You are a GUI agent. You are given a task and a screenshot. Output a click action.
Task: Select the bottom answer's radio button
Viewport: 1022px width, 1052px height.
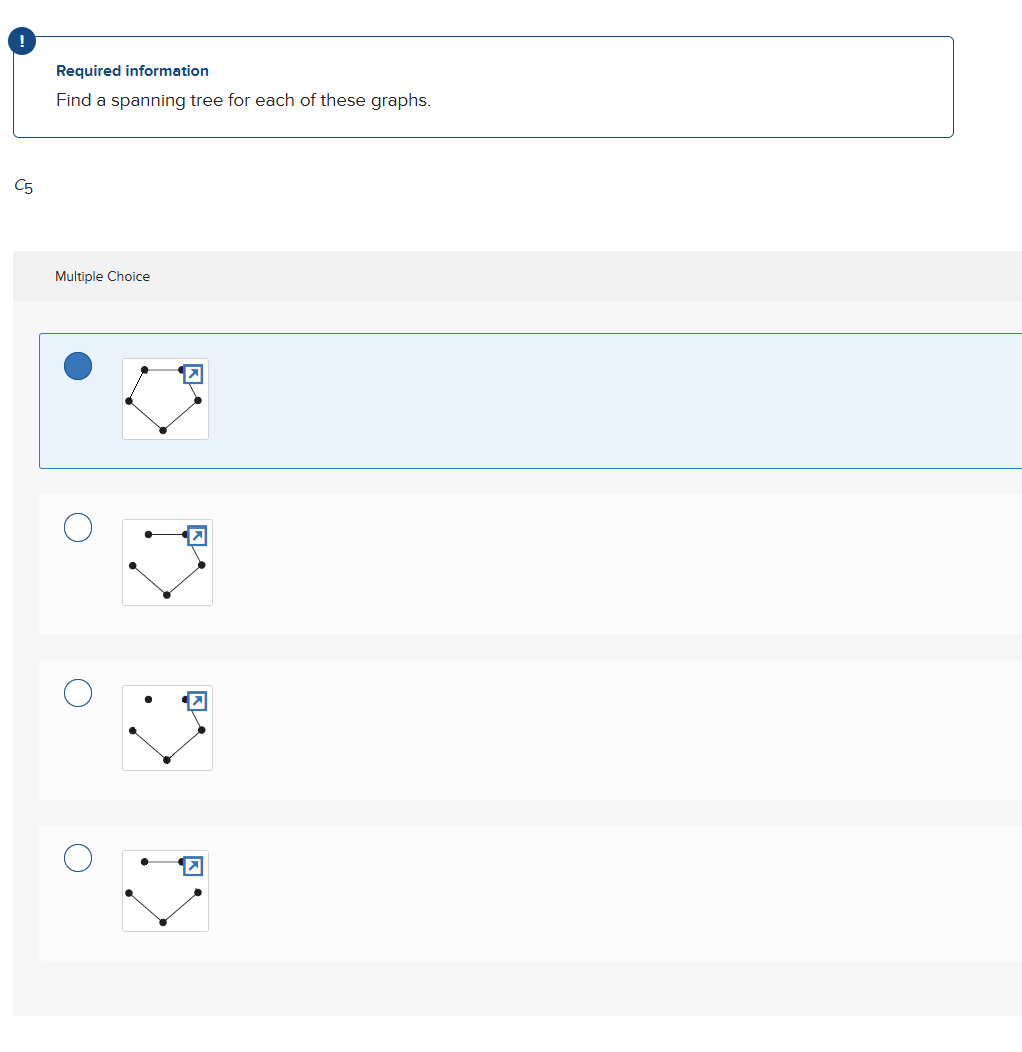pos(77,858)
